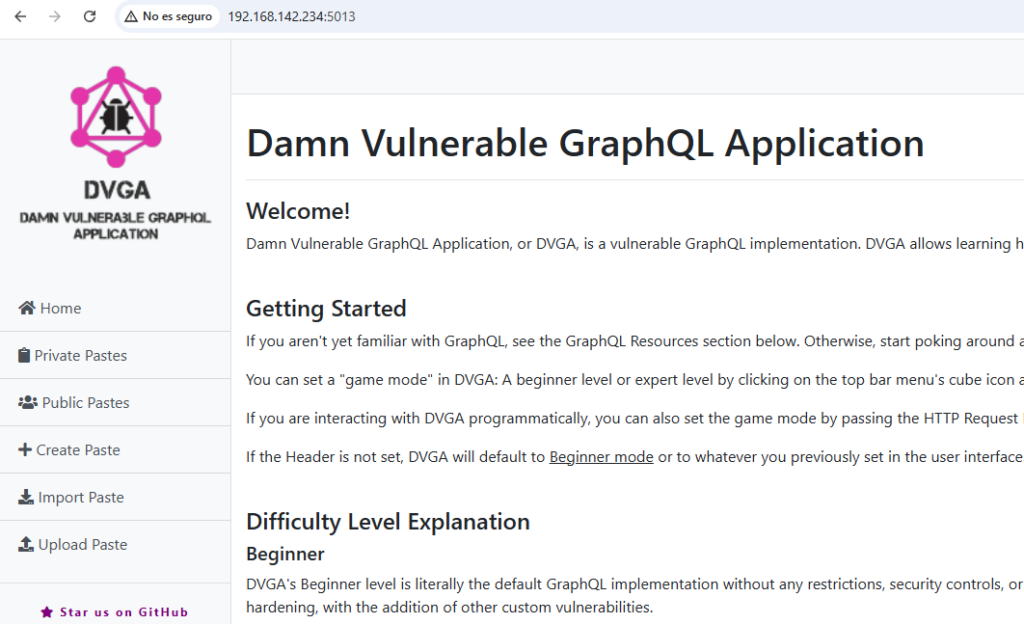Viewport: 1024px width, 624px height.
Task: Click 'Damn Vulnerable GraphQL Application' main heading
Action: coord(585,143)
